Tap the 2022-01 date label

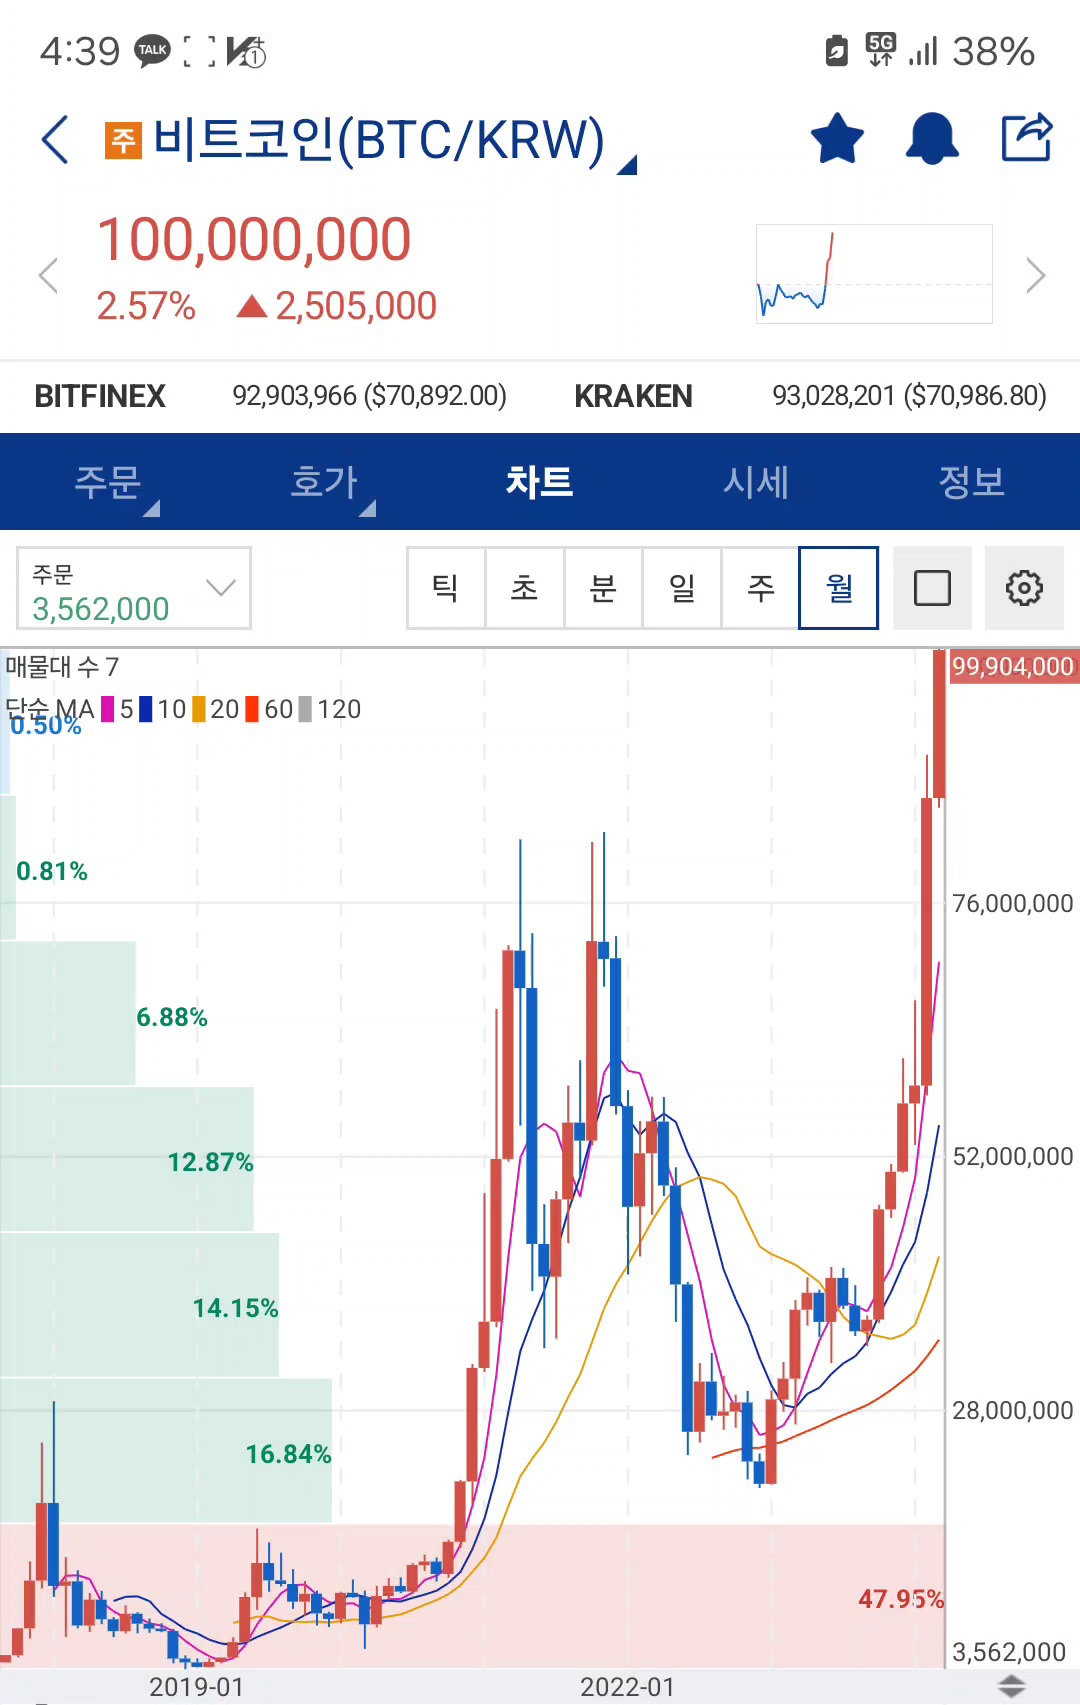(x=627, y=1687)
